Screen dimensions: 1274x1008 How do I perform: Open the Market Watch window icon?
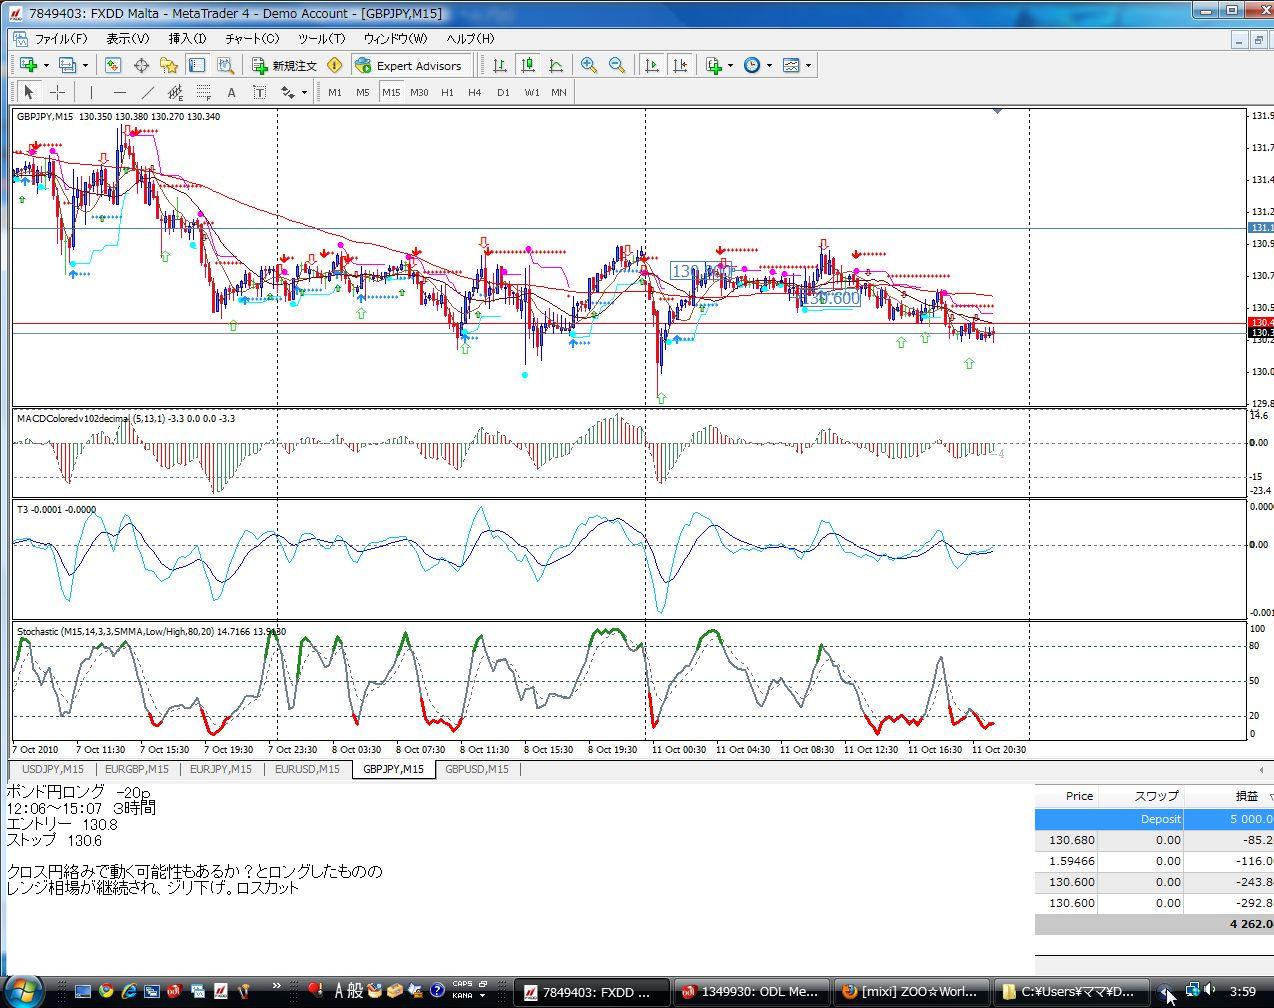point(113,65)
